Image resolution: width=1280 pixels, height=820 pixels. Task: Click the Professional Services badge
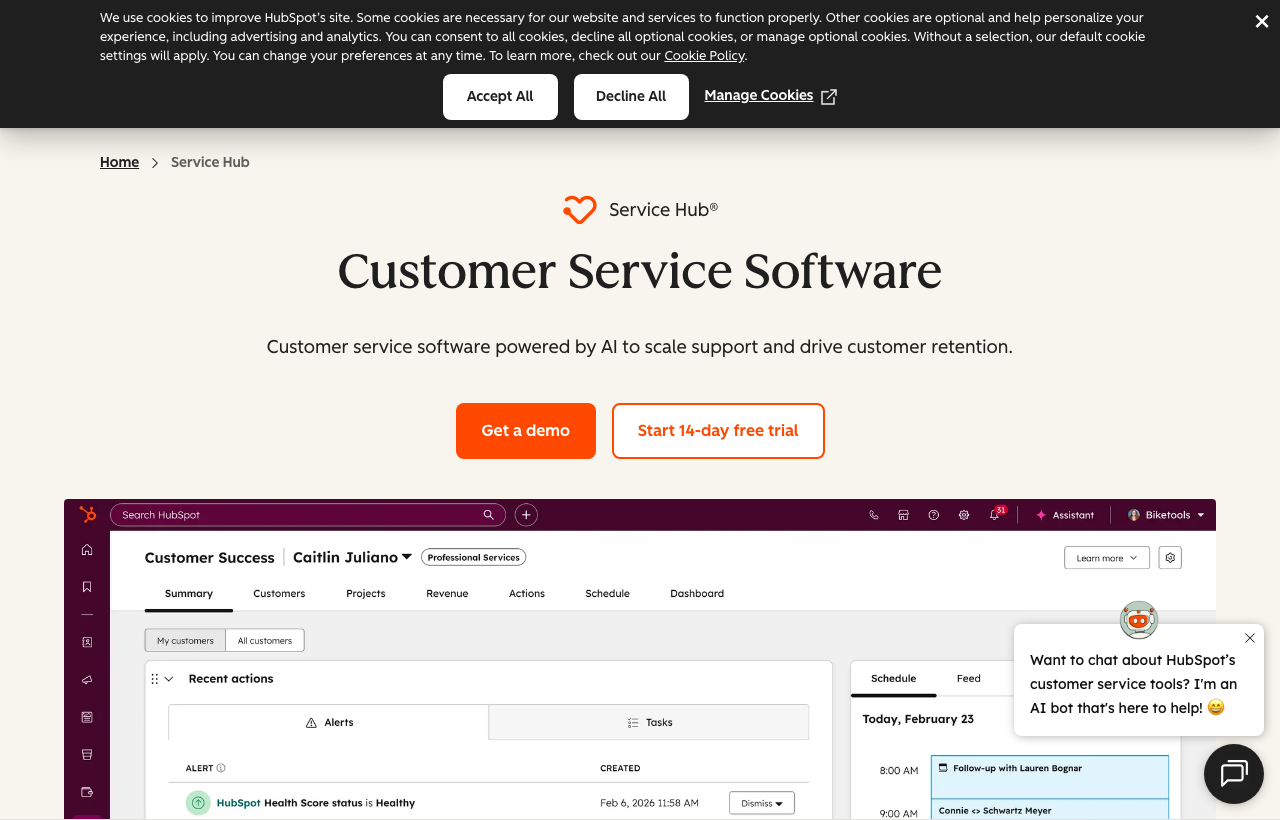coord(474,557)
